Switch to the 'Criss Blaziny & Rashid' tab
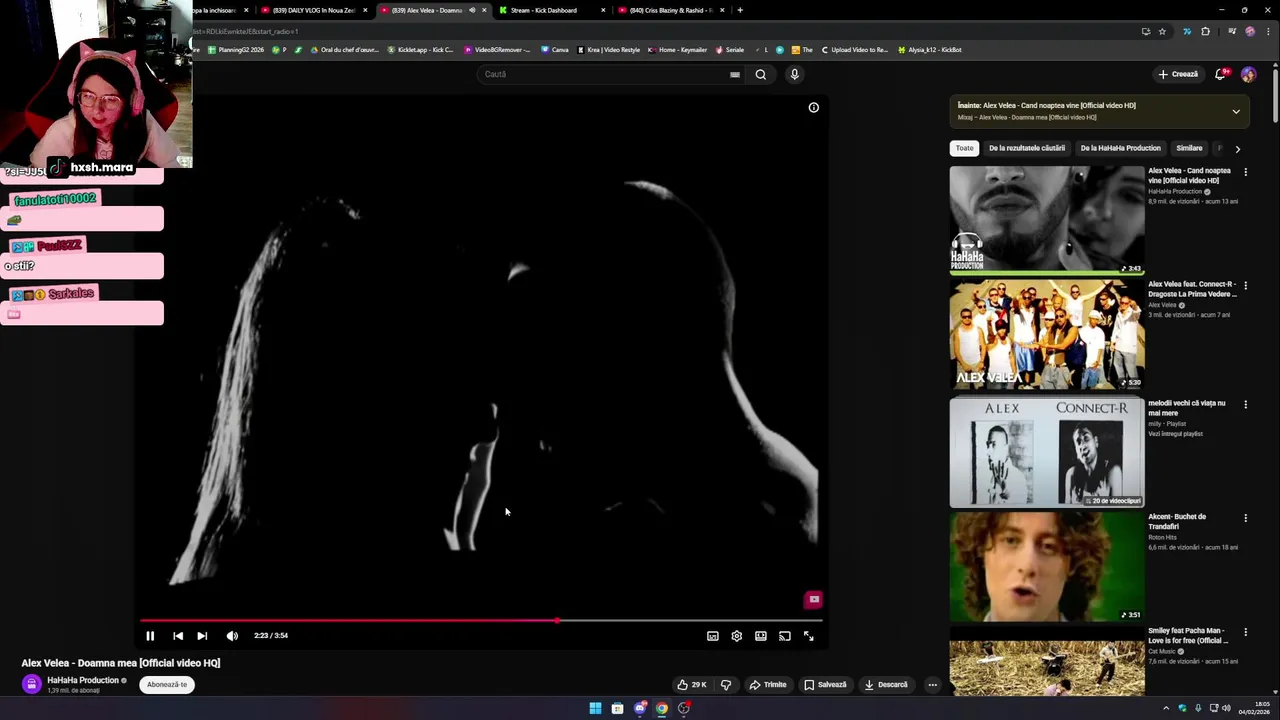Screen dimensions: 1280x720 670,10
